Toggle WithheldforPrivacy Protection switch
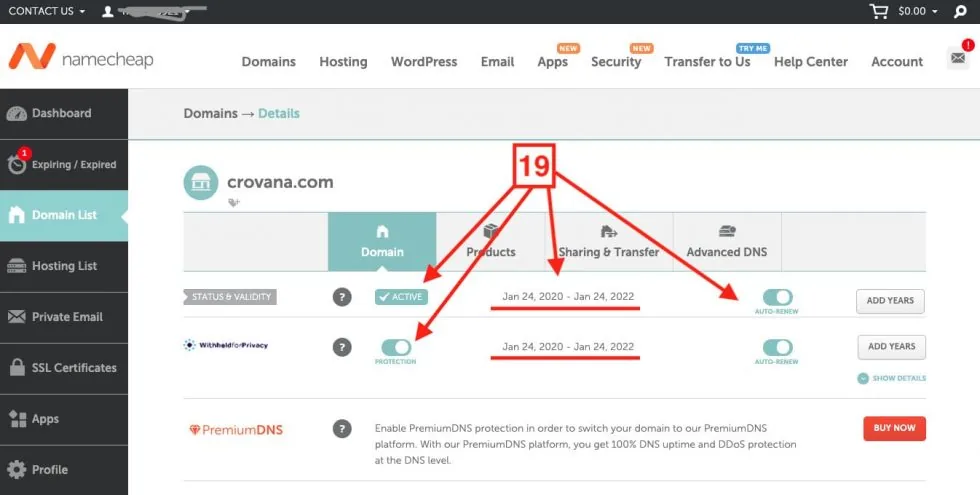Screen dimensions: 980x495 pos(396,348)
